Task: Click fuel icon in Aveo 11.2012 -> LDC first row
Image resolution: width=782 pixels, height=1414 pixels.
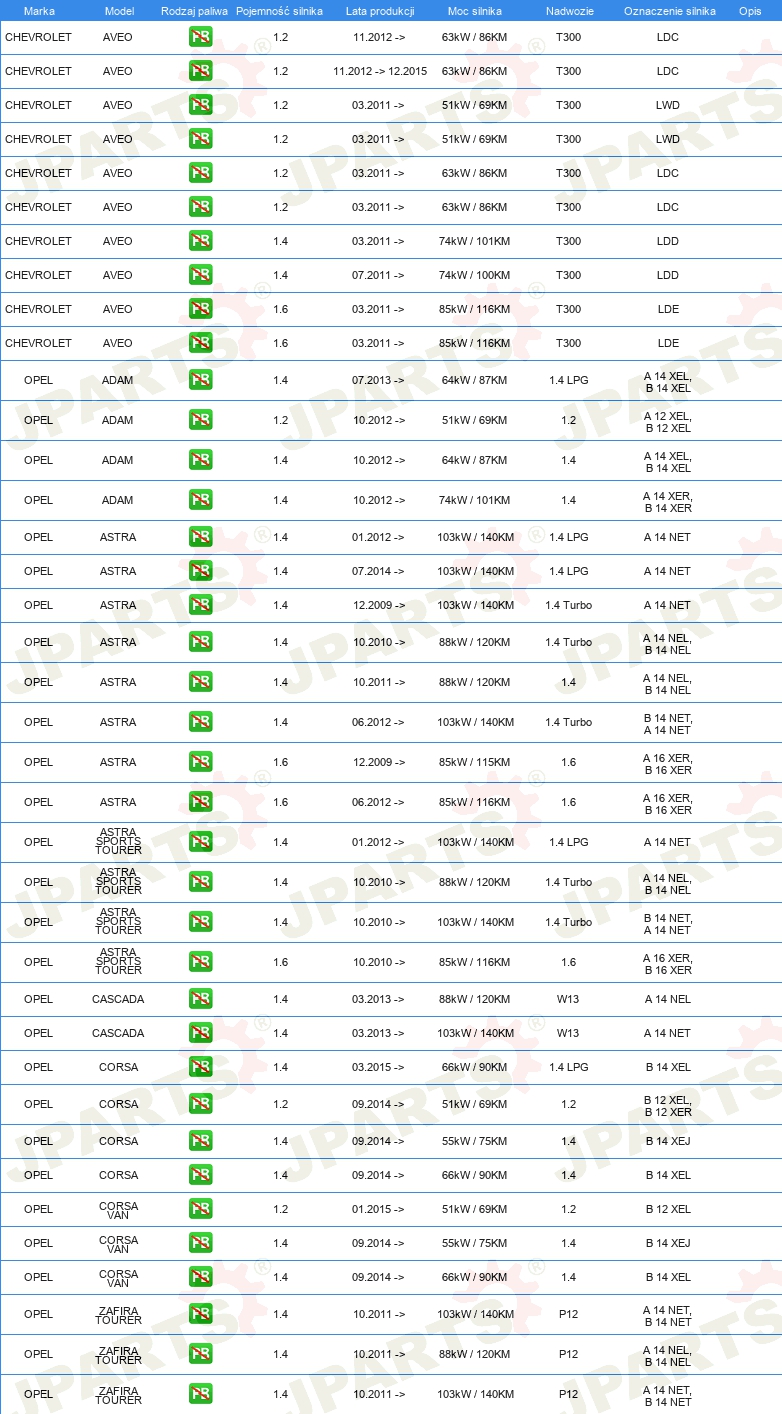Action: click(x=200, y=37)
